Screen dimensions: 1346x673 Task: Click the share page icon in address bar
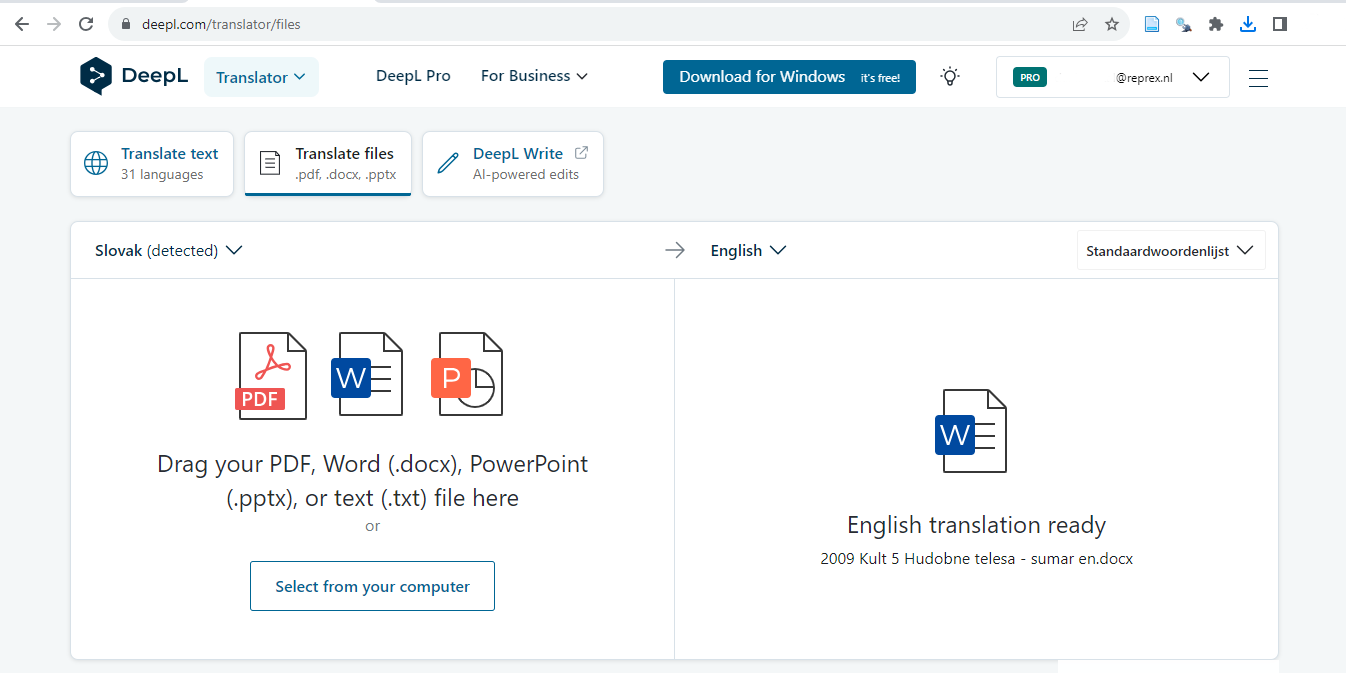tap(1080, 24)
